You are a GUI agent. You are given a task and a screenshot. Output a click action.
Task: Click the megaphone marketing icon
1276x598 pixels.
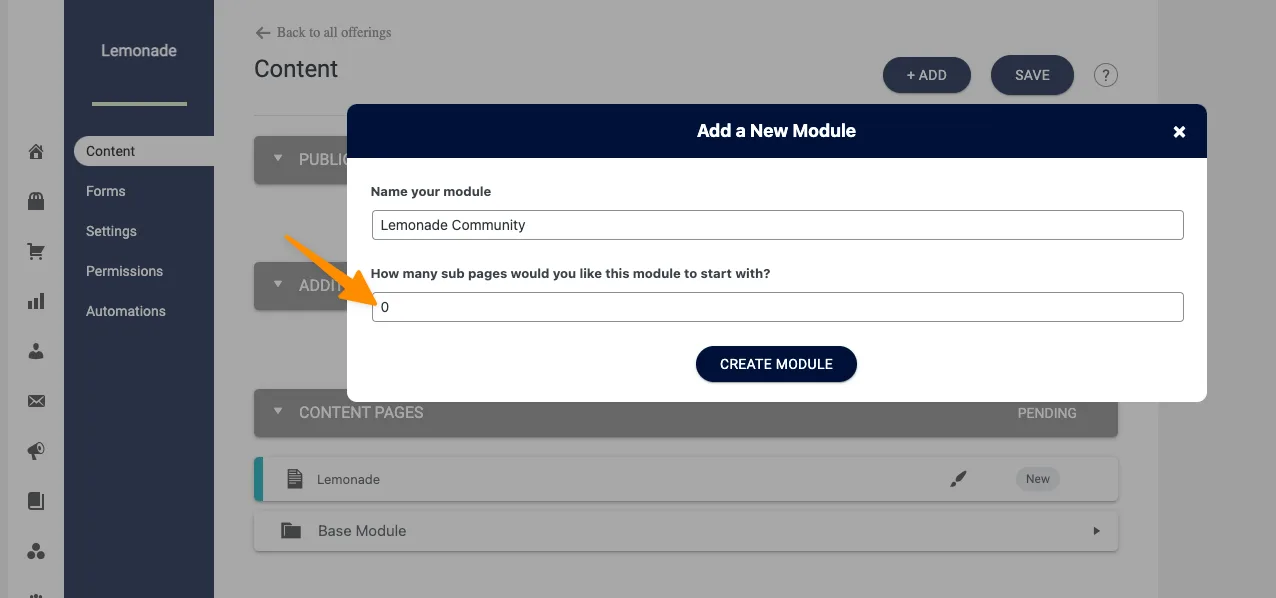coord(36,451)
